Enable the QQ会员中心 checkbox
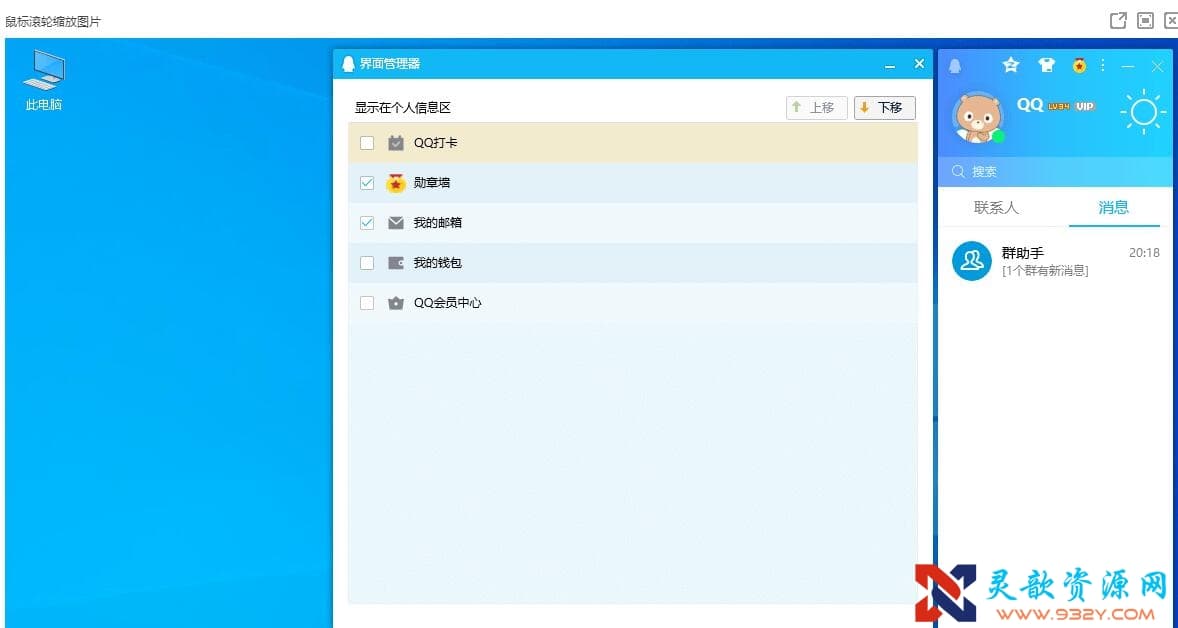This screenshot has width=1178, height=628. point(367,303)
